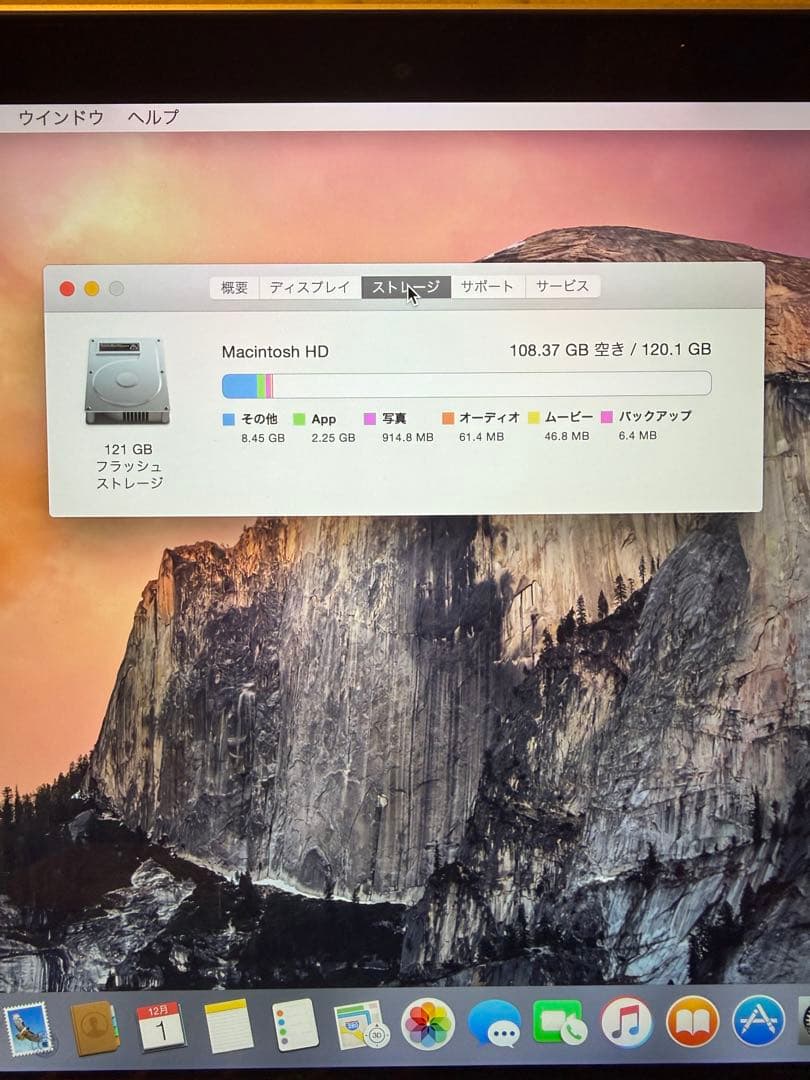The width and height of the screenshot is (810, 1080).
Task: Click the Macintosh HD storage usage bar
Action: coord(465,382)
